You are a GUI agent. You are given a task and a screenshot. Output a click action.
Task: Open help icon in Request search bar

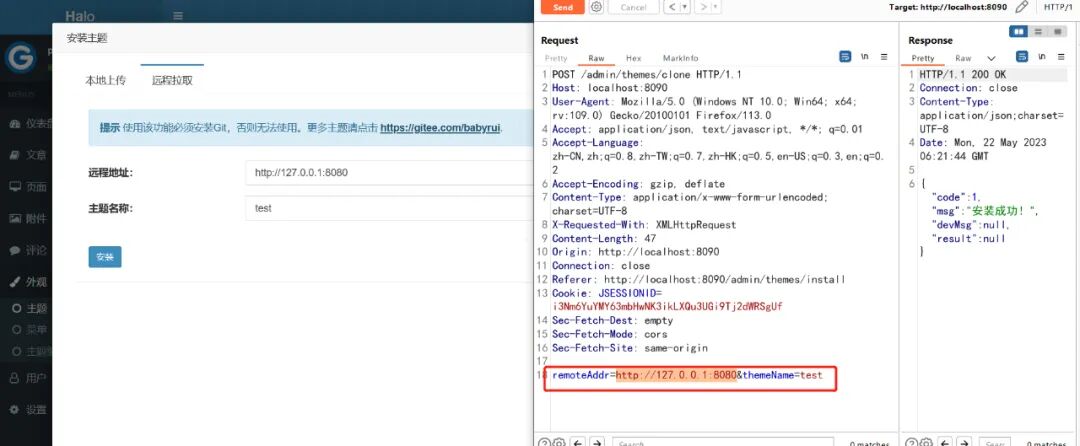coord(544,443)
